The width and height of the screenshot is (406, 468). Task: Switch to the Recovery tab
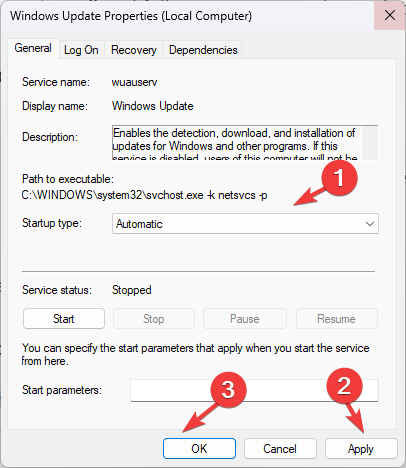[134, 50]
